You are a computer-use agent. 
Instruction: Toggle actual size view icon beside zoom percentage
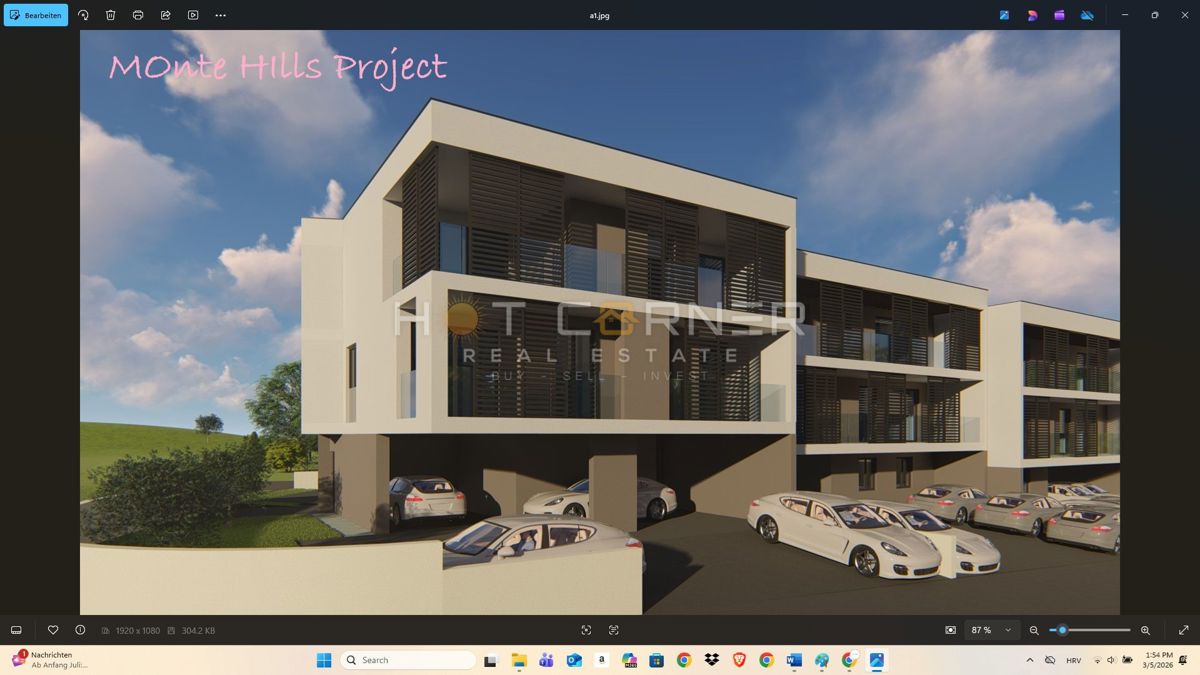coord(950,630)
